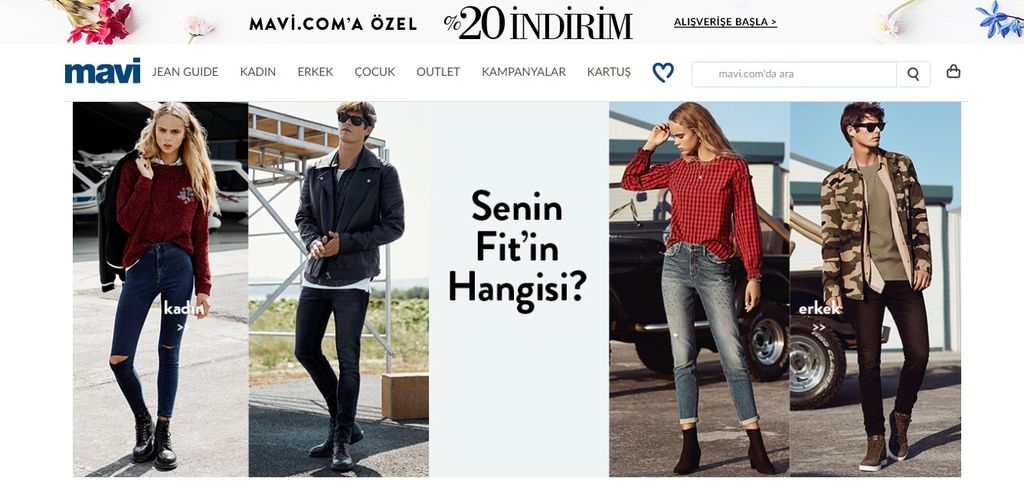Click the Mavi logo
This screenshot has width=1024, height=488.
pos(103,71)
